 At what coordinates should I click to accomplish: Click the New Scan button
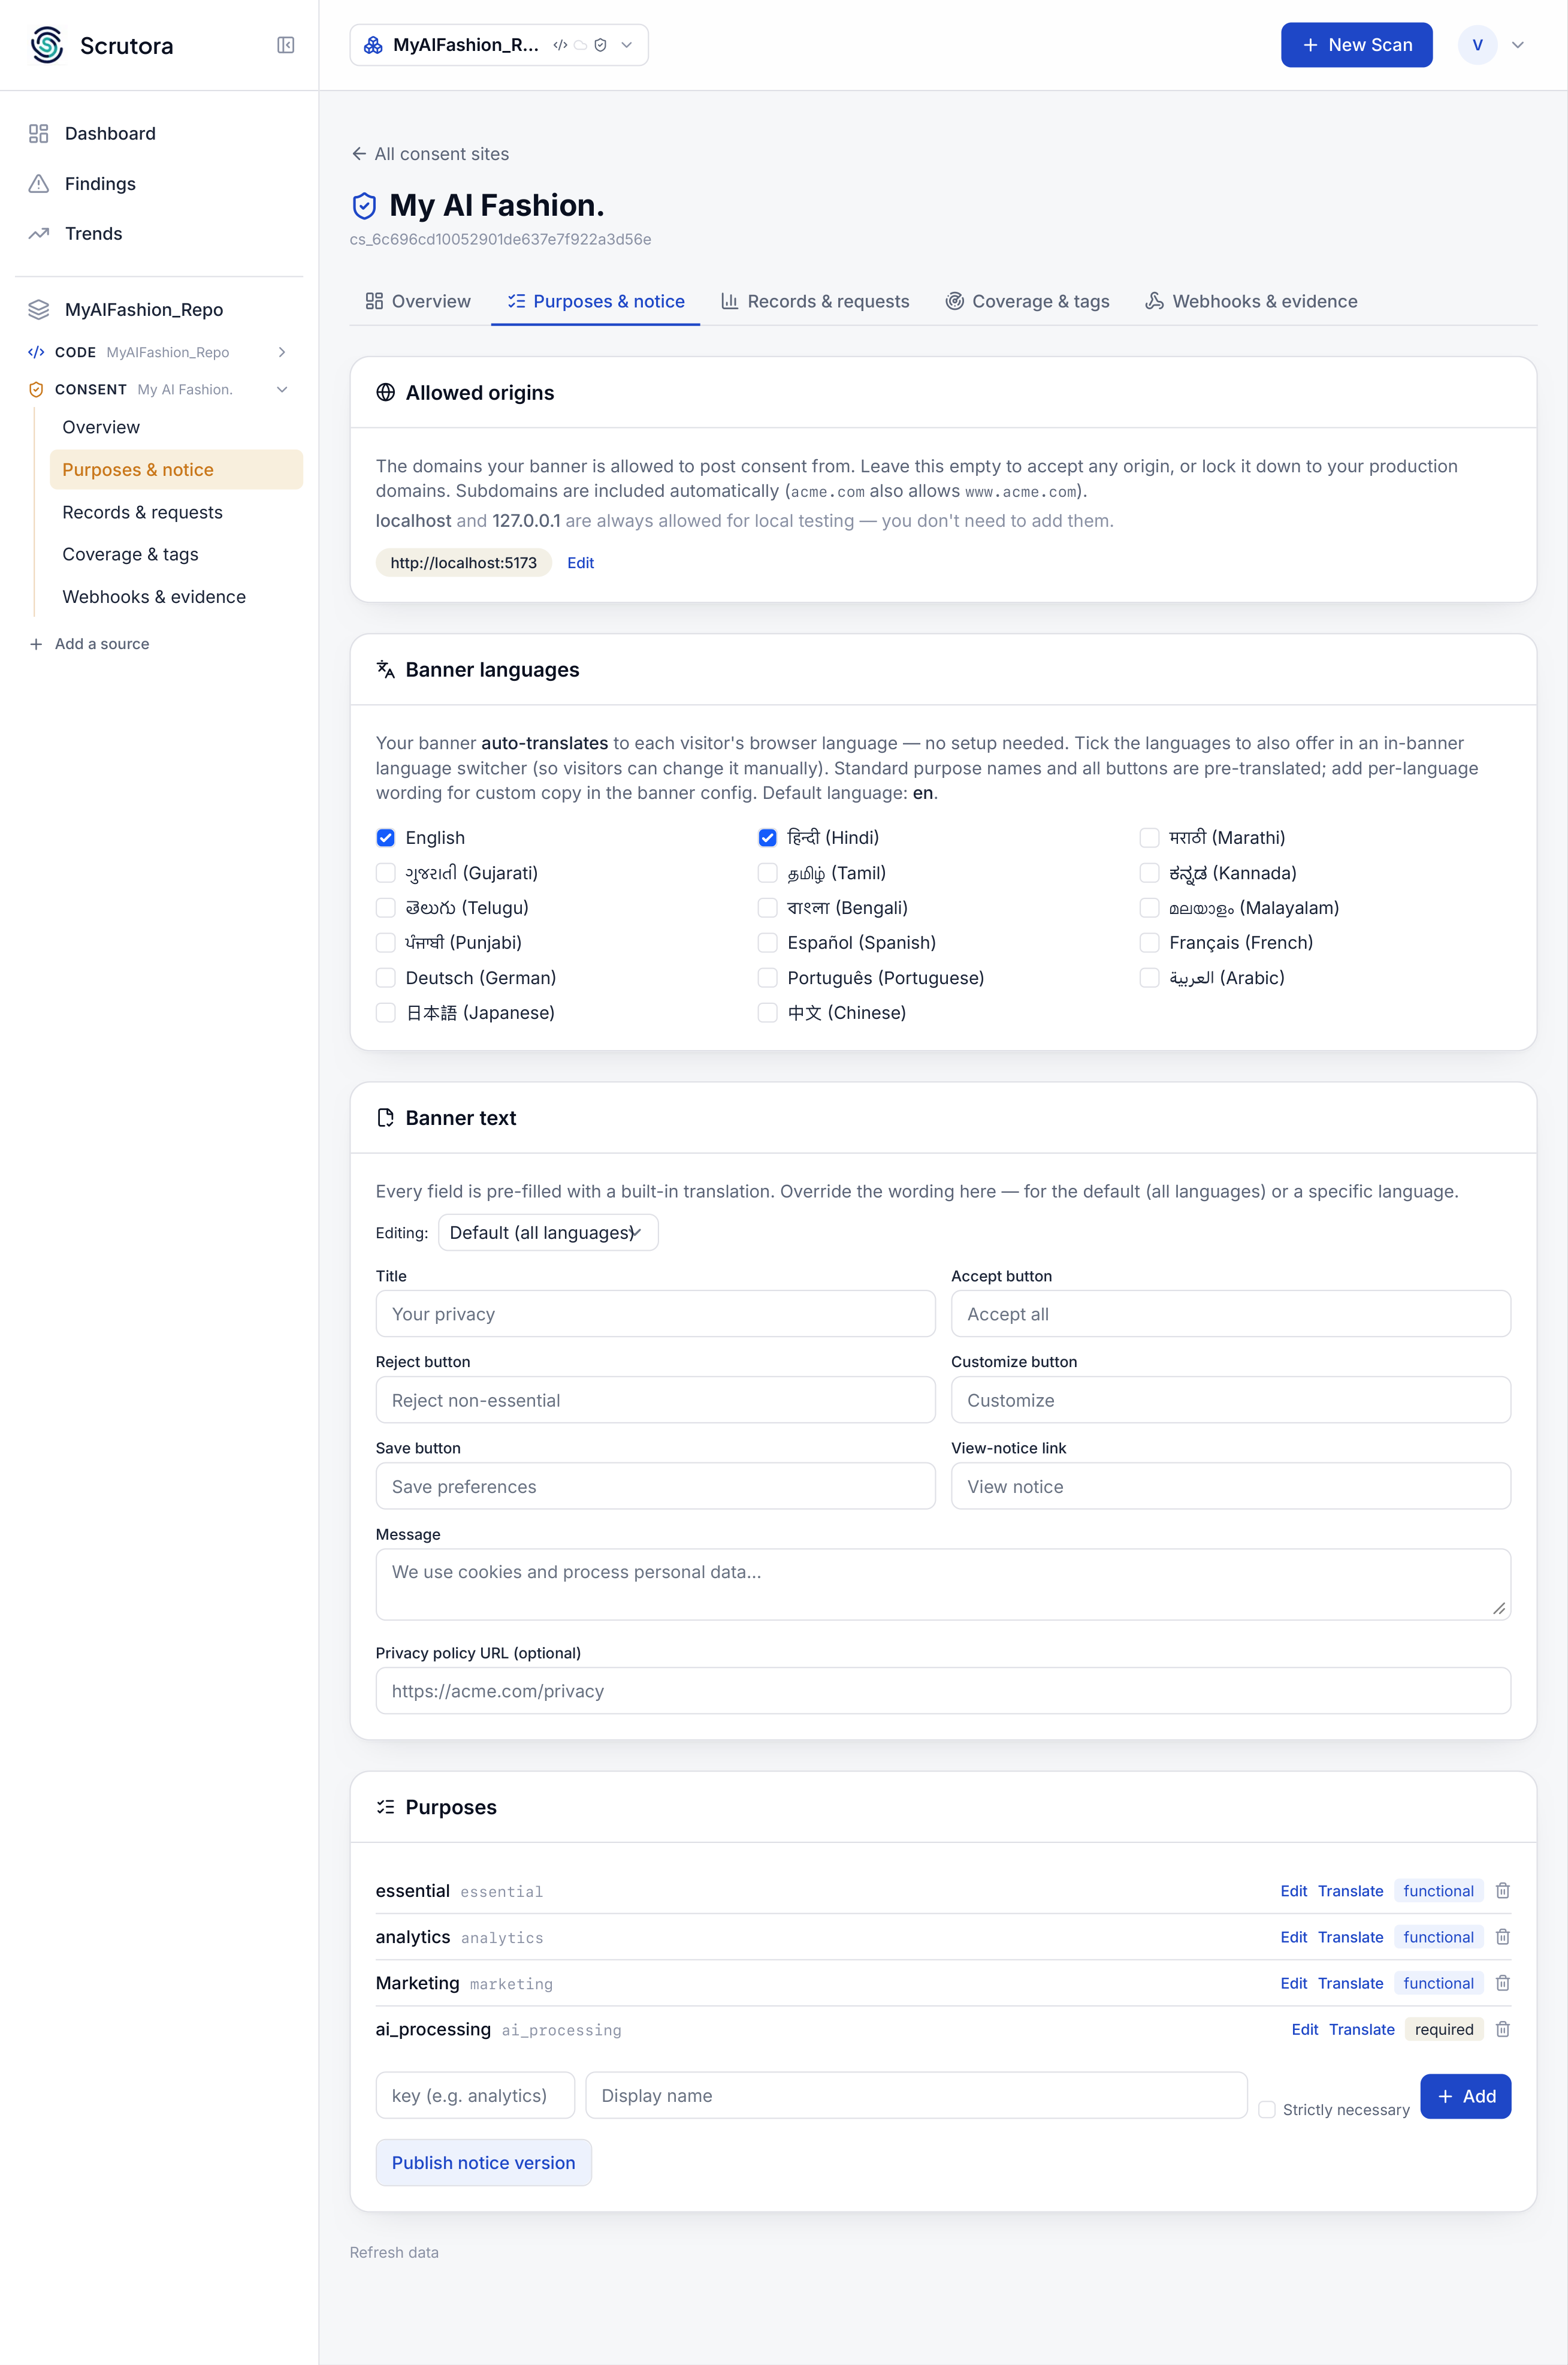[x=1356, y=45]
